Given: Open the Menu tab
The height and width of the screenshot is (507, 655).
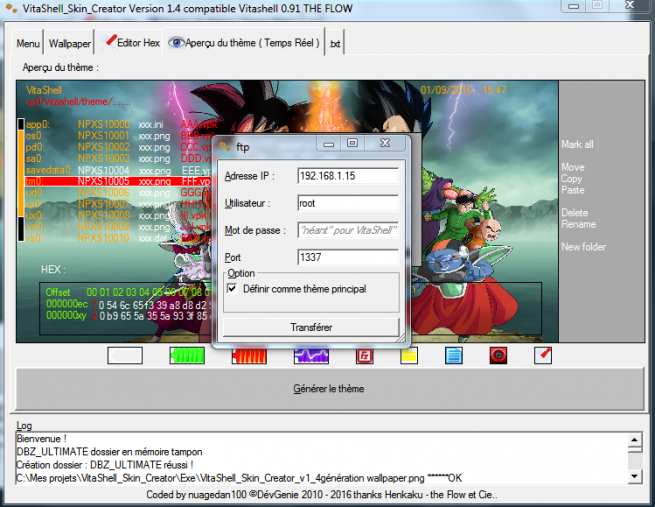Looking at the screenshot, I should pos(28,44).
